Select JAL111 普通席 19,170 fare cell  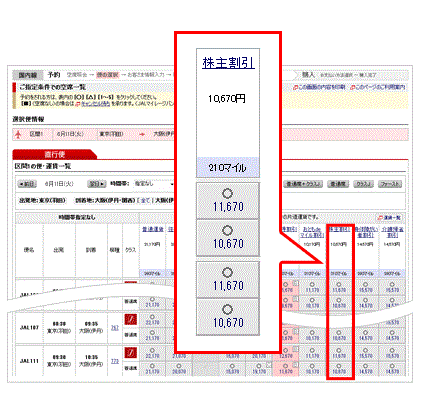coord(259,368)
